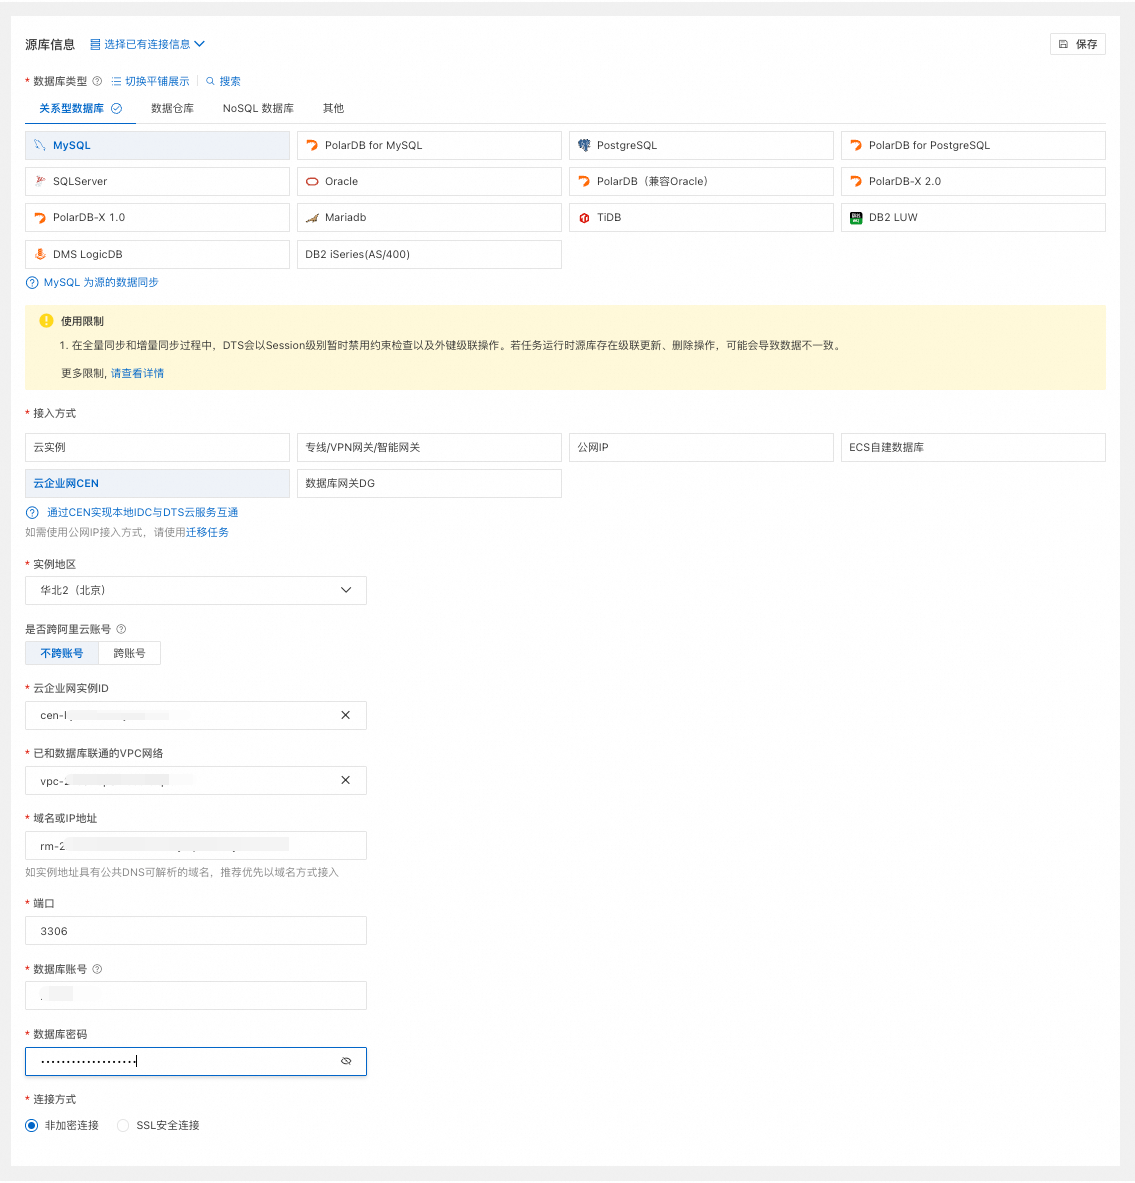Screen dimensions: 1135x1183
Task: Click the 已和数据库联通的VPC网络 field
Action: tap(195, 781)
